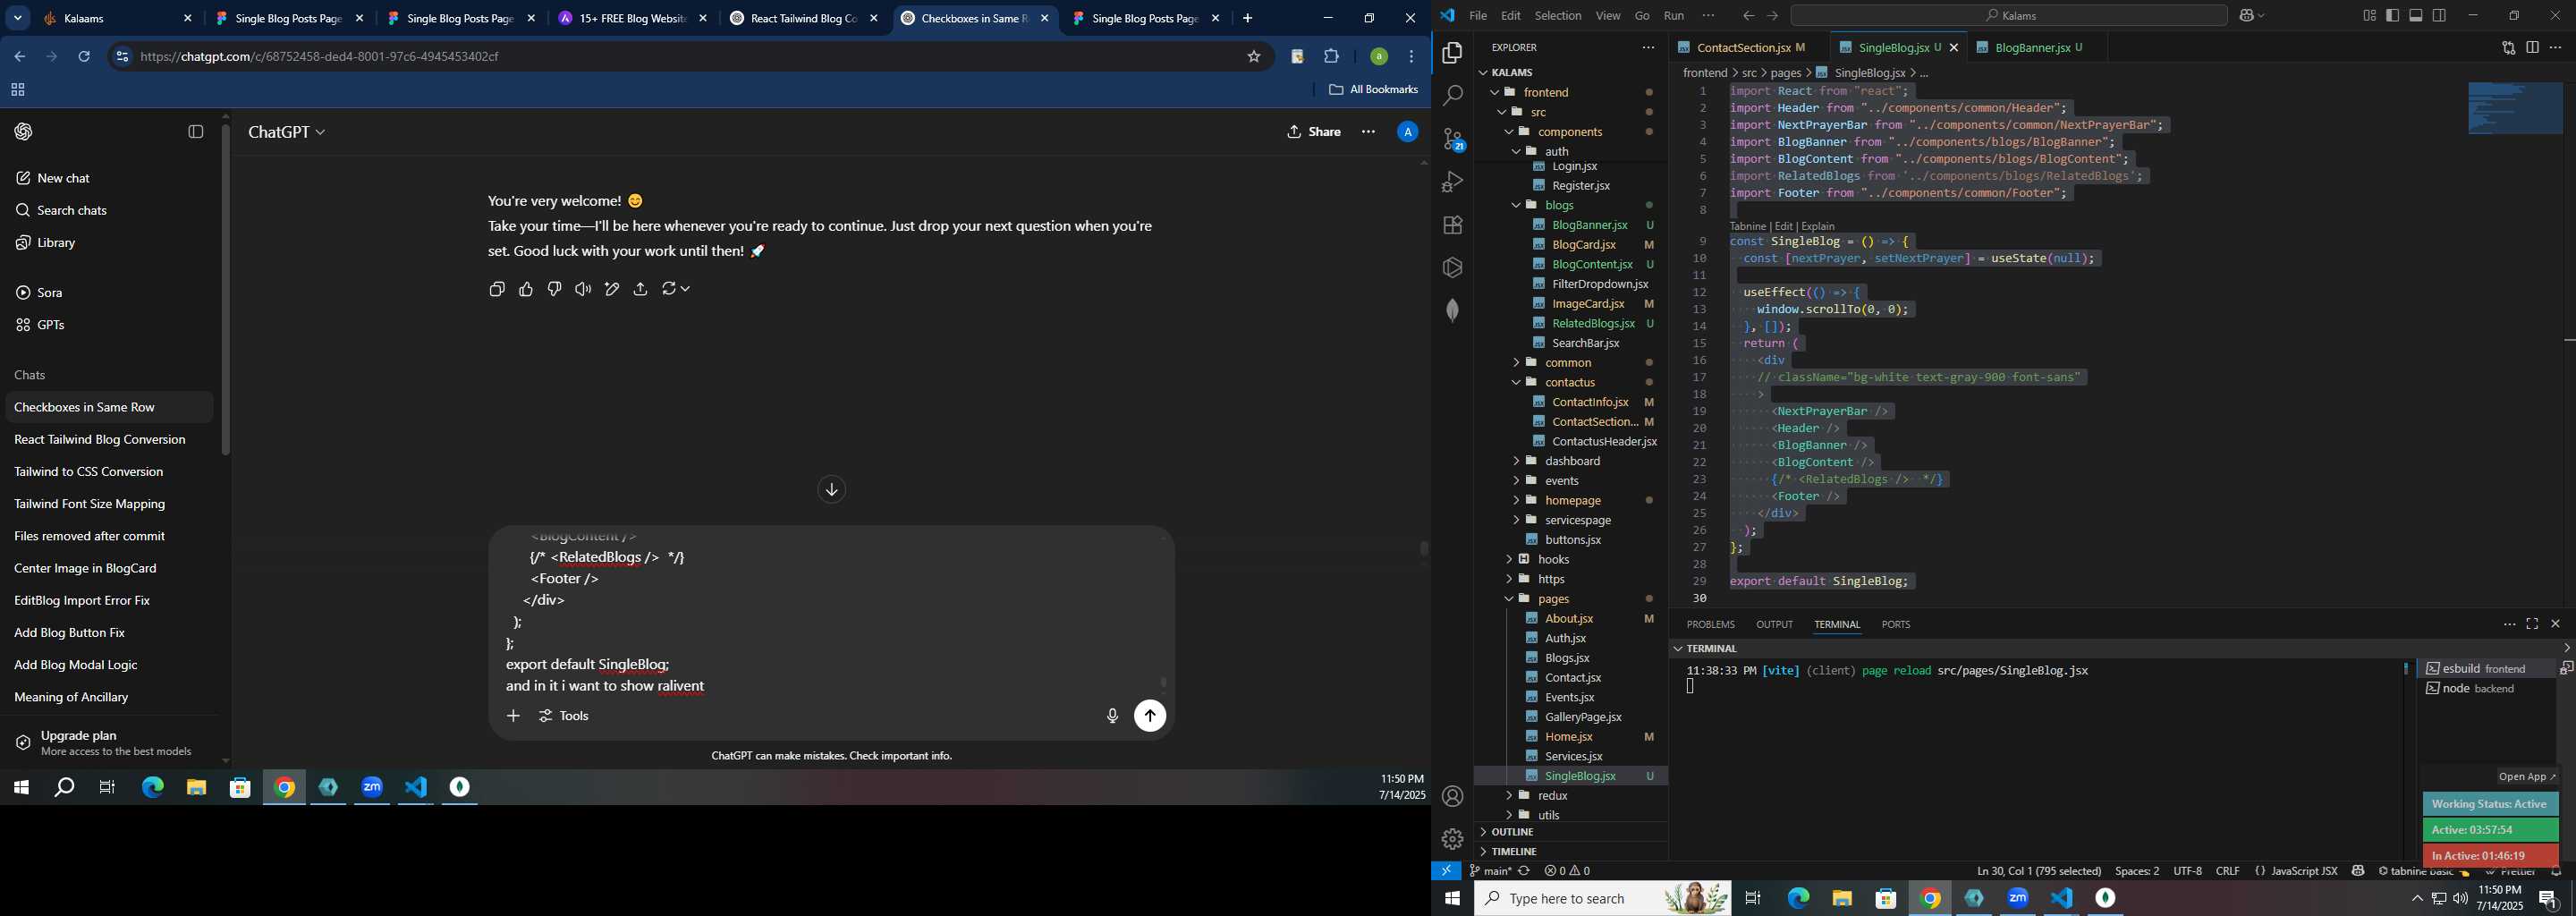Switch to '15+ FREE Blog Website' tab

(x=633, y=18)
